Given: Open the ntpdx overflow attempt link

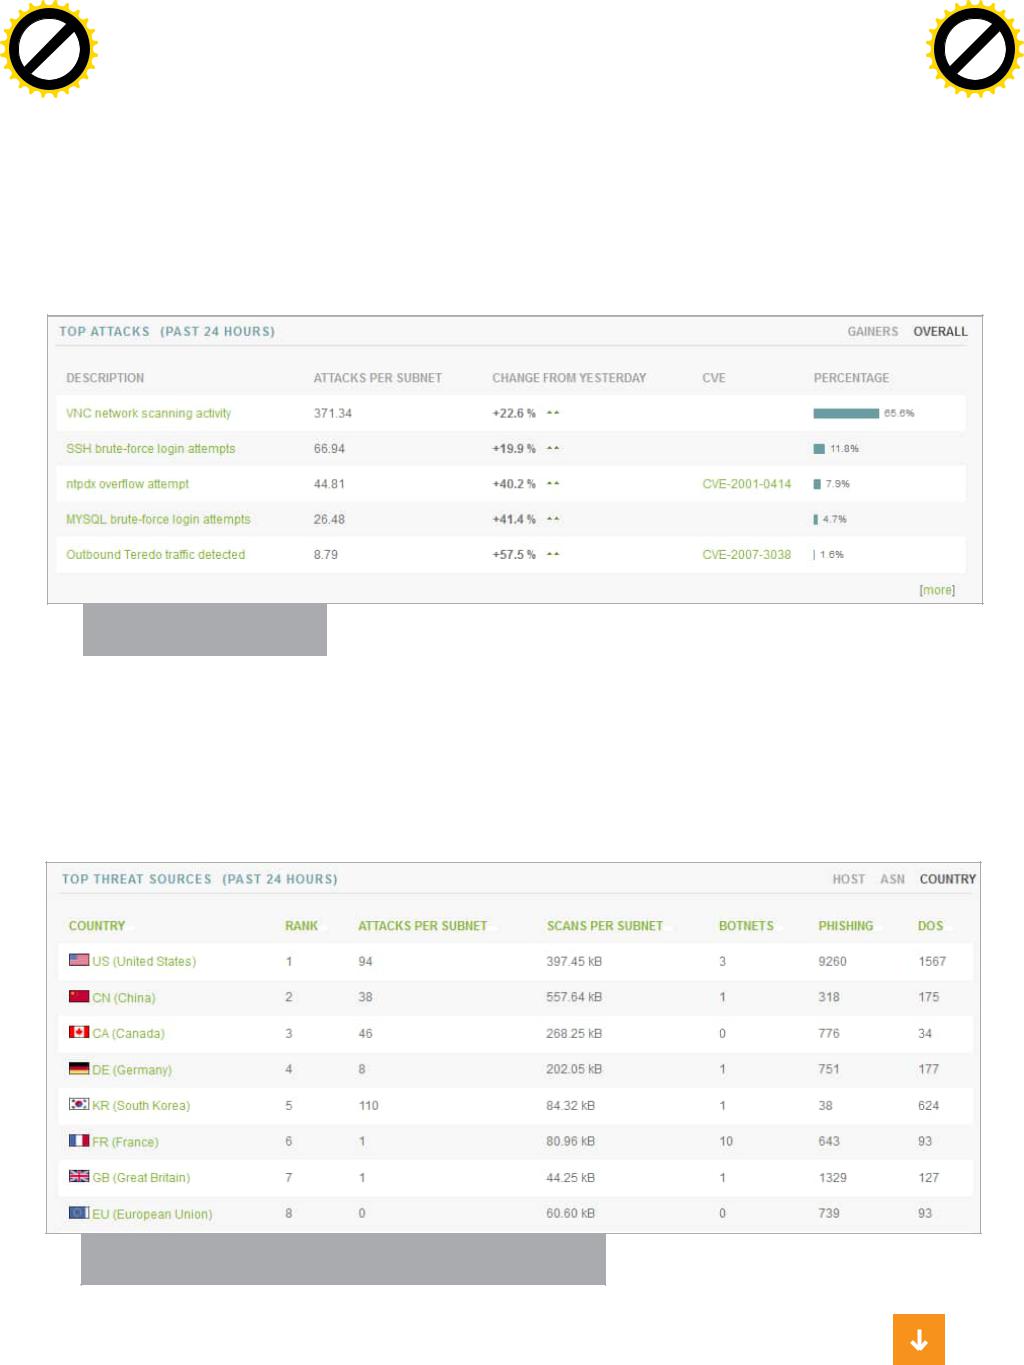Looking at the screenshot, I should [127, 484].
